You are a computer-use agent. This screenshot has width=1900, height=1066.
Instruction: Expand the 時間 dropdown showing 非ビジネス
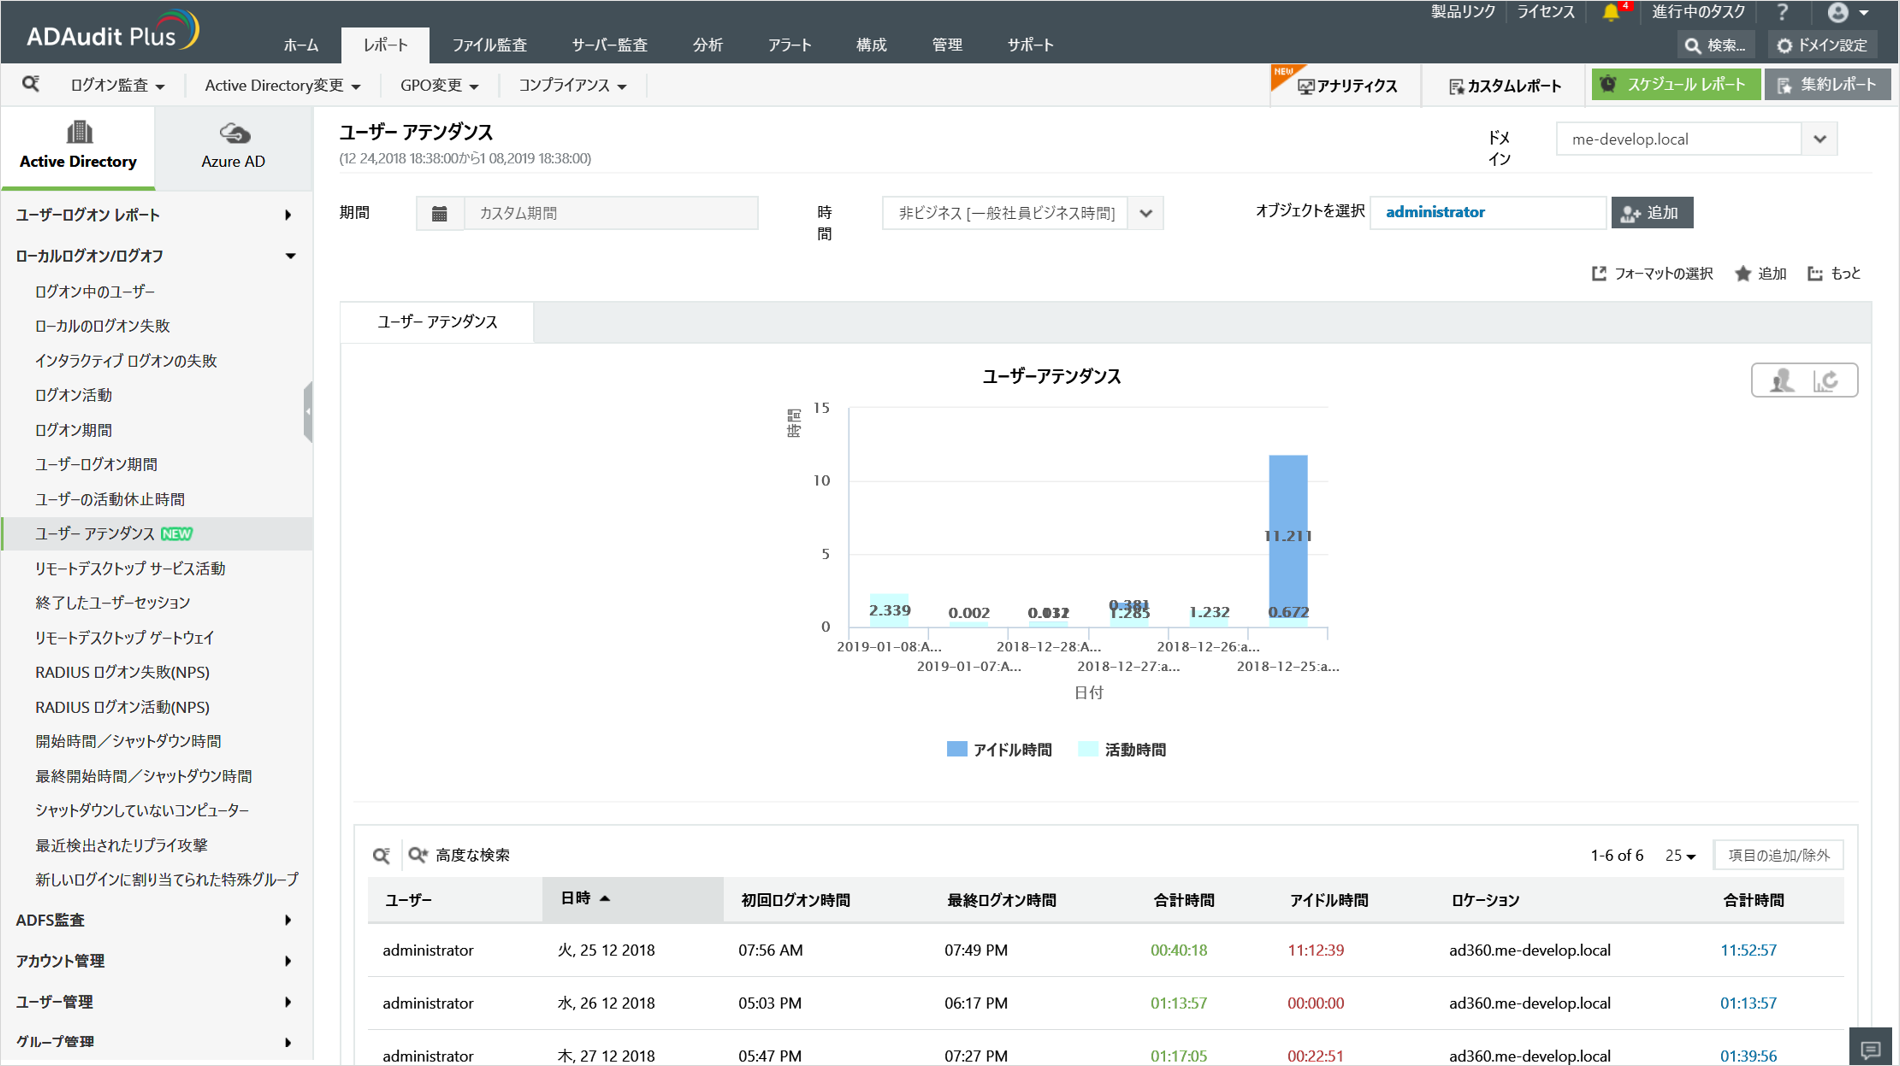tap(1145, 213)
